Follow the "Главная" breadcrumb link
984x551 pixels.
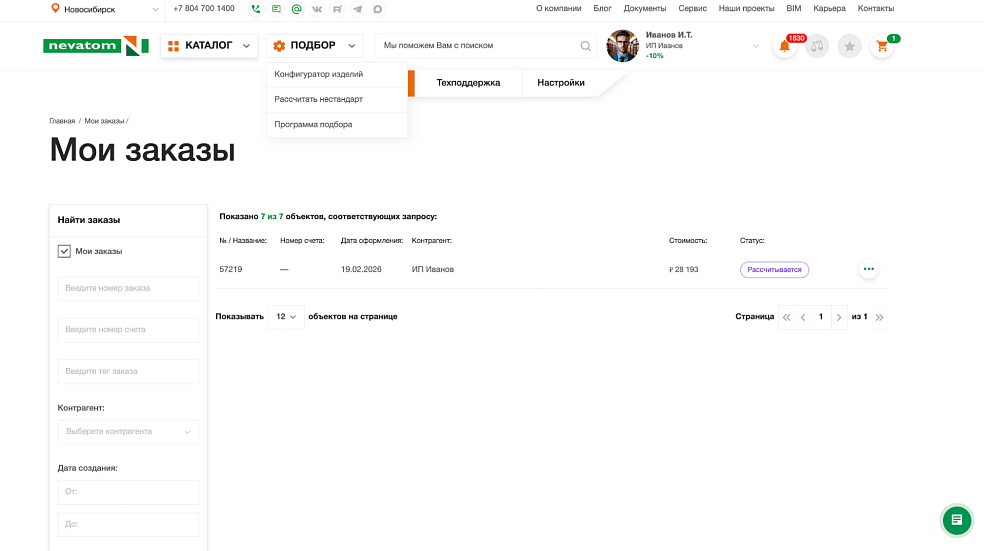tap(62, 121)
